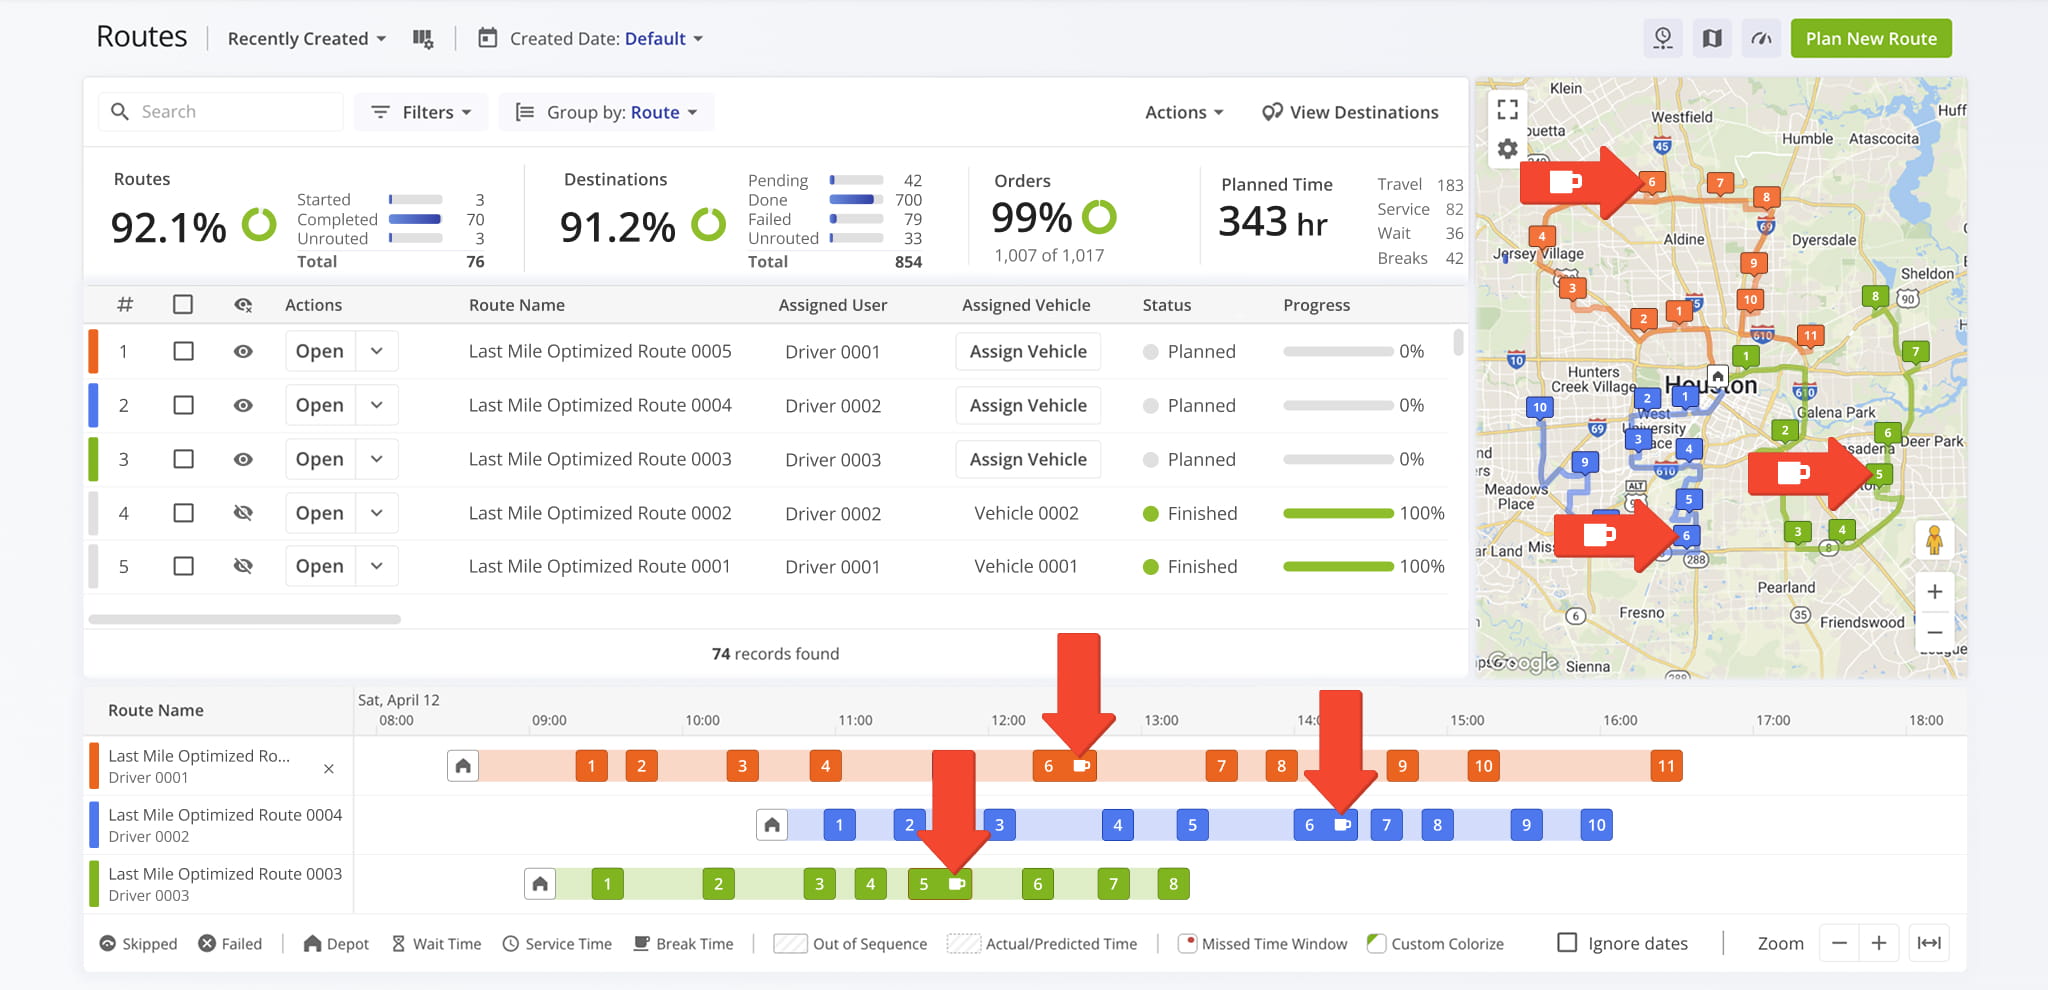Viewport: 2048px width, 990px height.
Task: Open the Actions menu
Action: [x=1183, y=112]
